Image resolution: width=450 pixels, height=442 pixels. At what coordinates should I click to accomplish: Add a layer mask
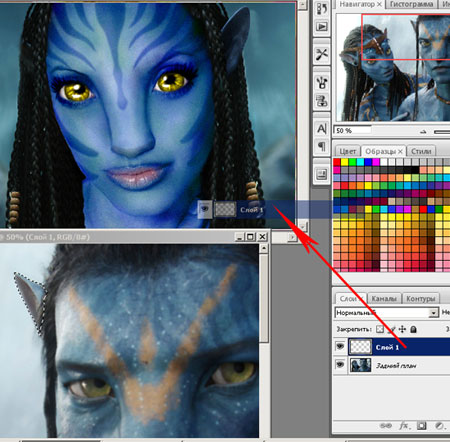pyautogui.click(x=422, y=426)
